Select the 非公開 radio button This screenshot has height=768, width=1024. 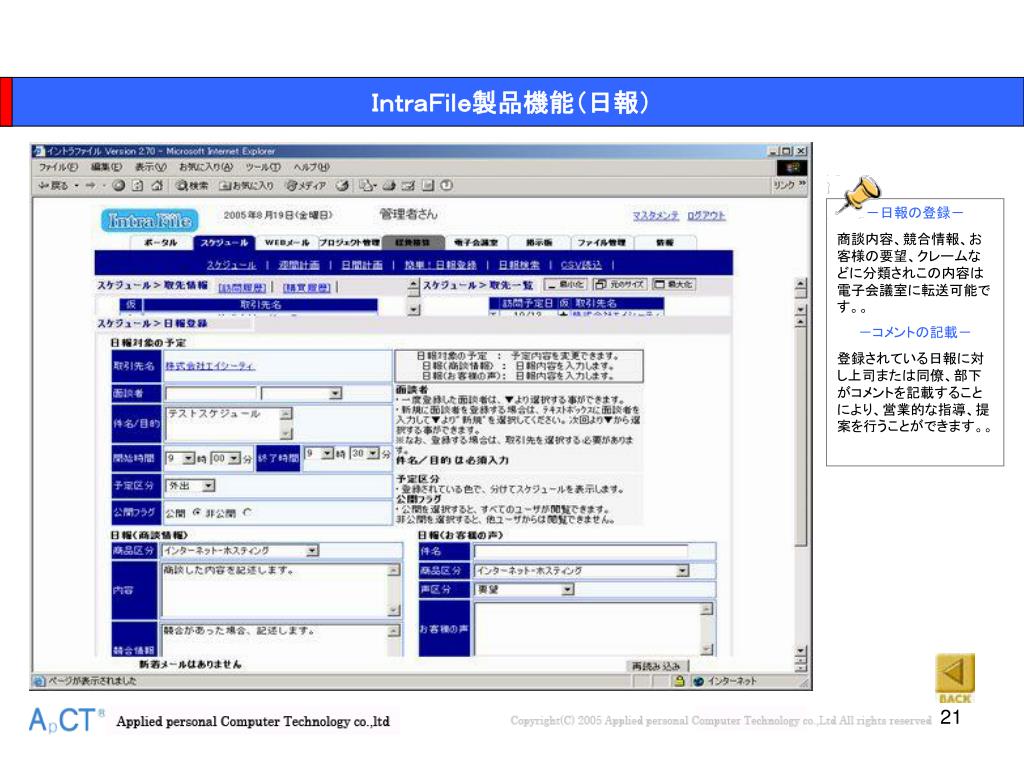pyautogui.click(x=247, y=513)
